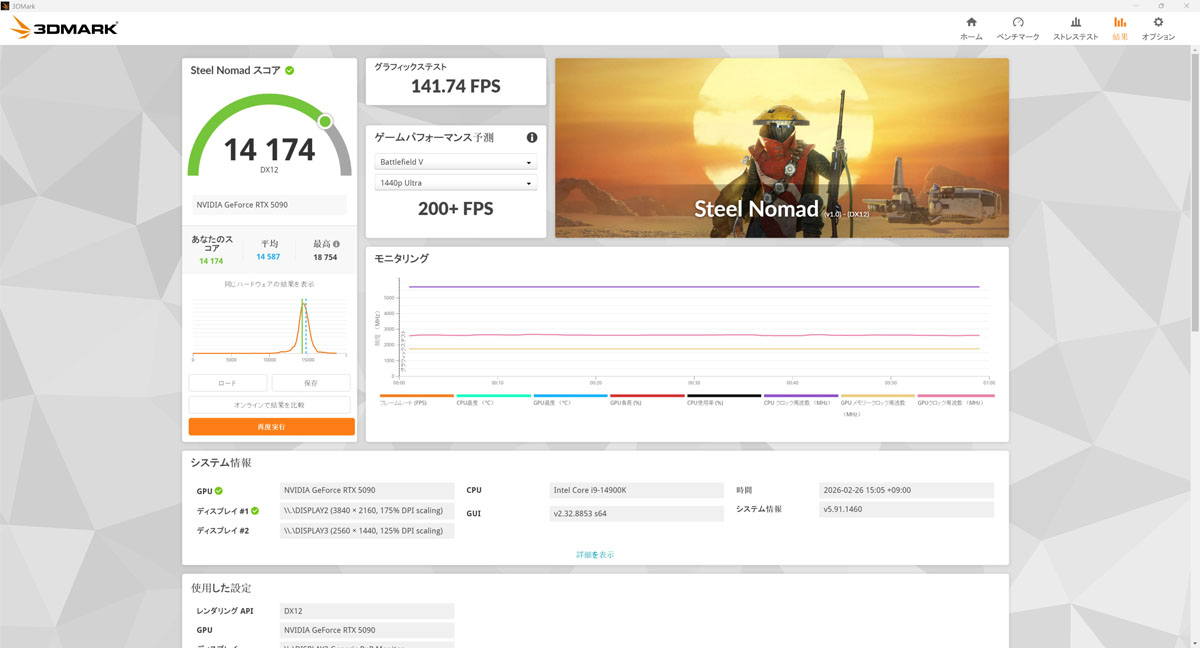Click the 3DMark logo in header
The width and height of the screenshot is (1200, 648).
pyautogui.click(x=64, y=28)
